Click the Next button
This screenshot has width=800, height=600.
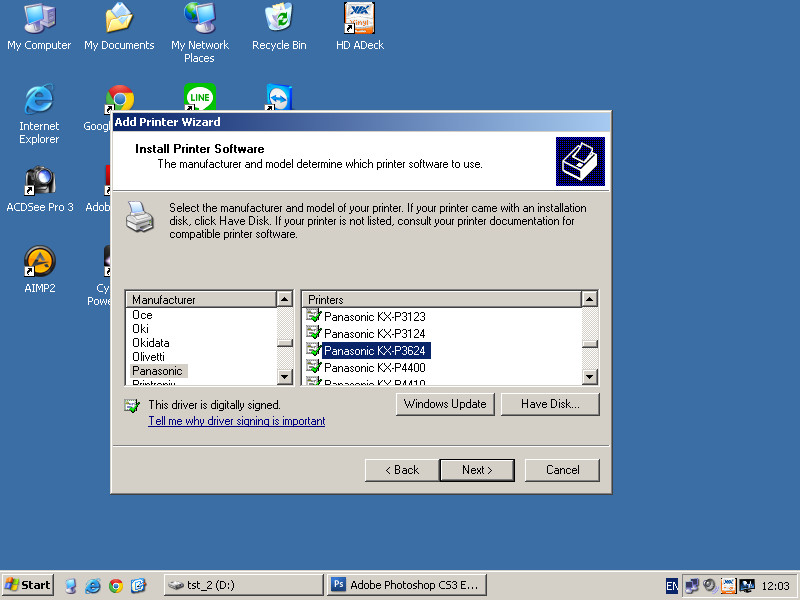pos(477,470)
